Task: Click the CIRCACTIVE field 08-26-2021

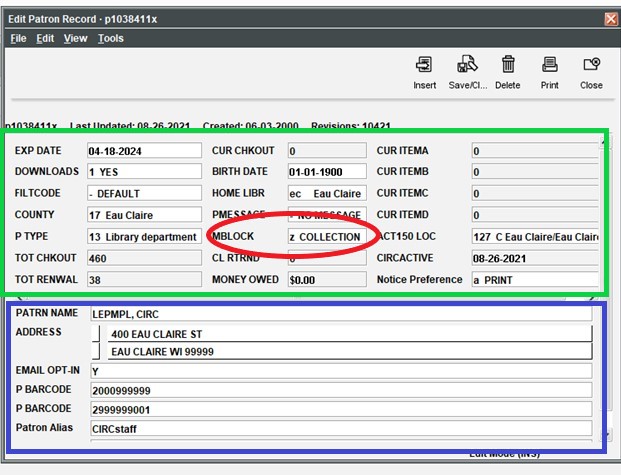Action: point(535,258)
